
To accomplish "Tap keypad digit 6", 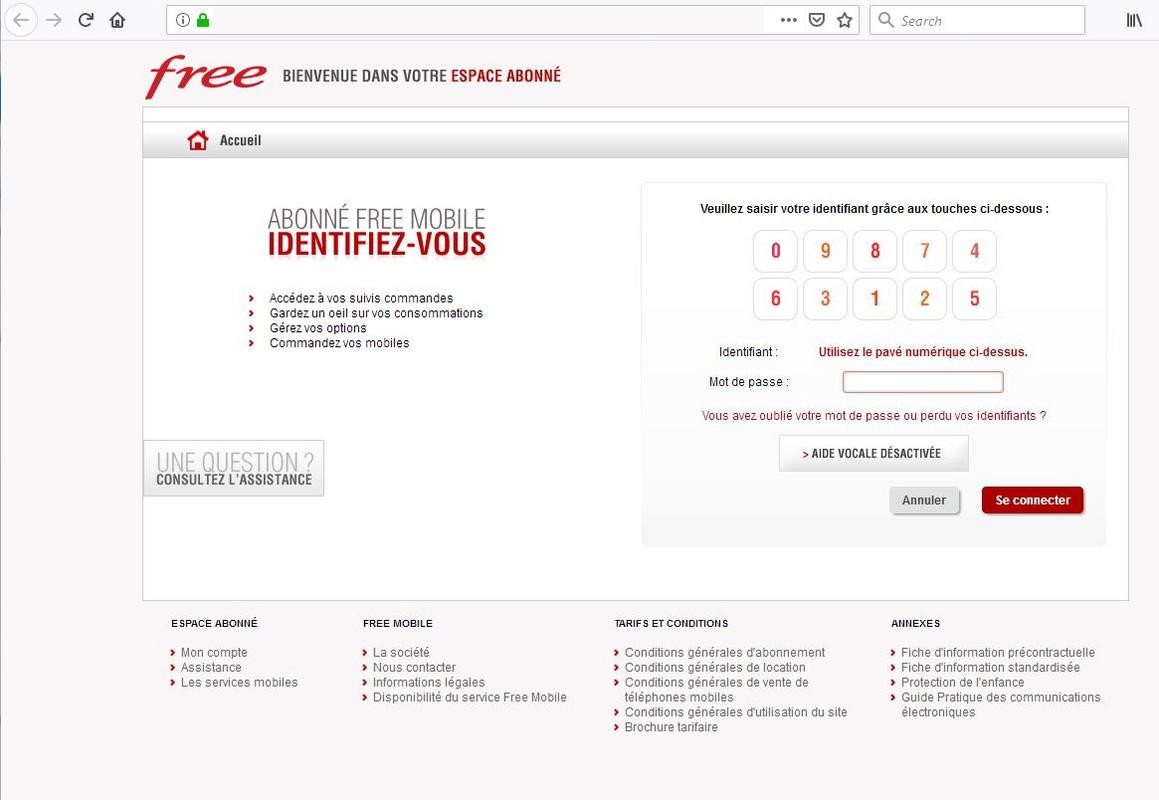I will click(775, 299).
